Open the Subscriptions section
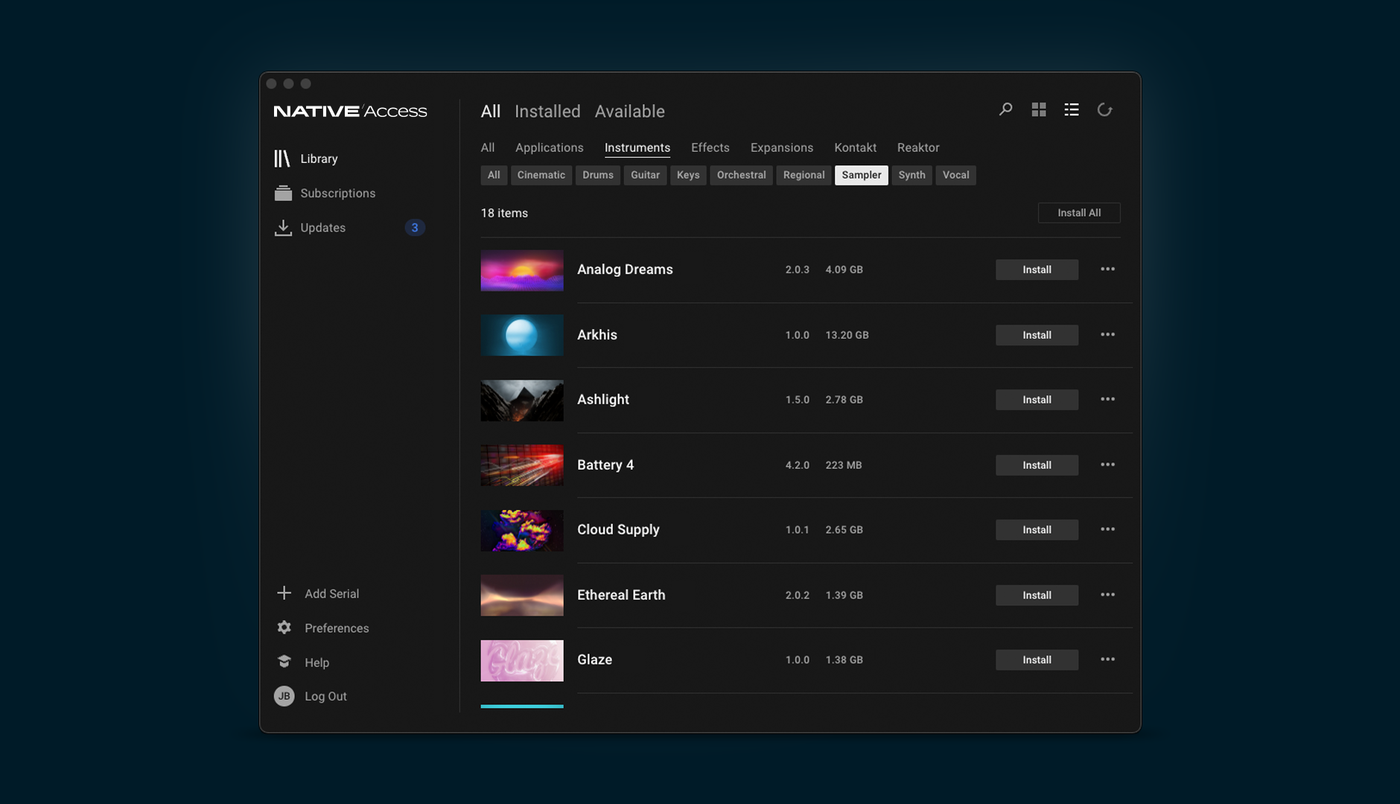Viewport: 1400px width, 804px height. click(x=338, y=193)
